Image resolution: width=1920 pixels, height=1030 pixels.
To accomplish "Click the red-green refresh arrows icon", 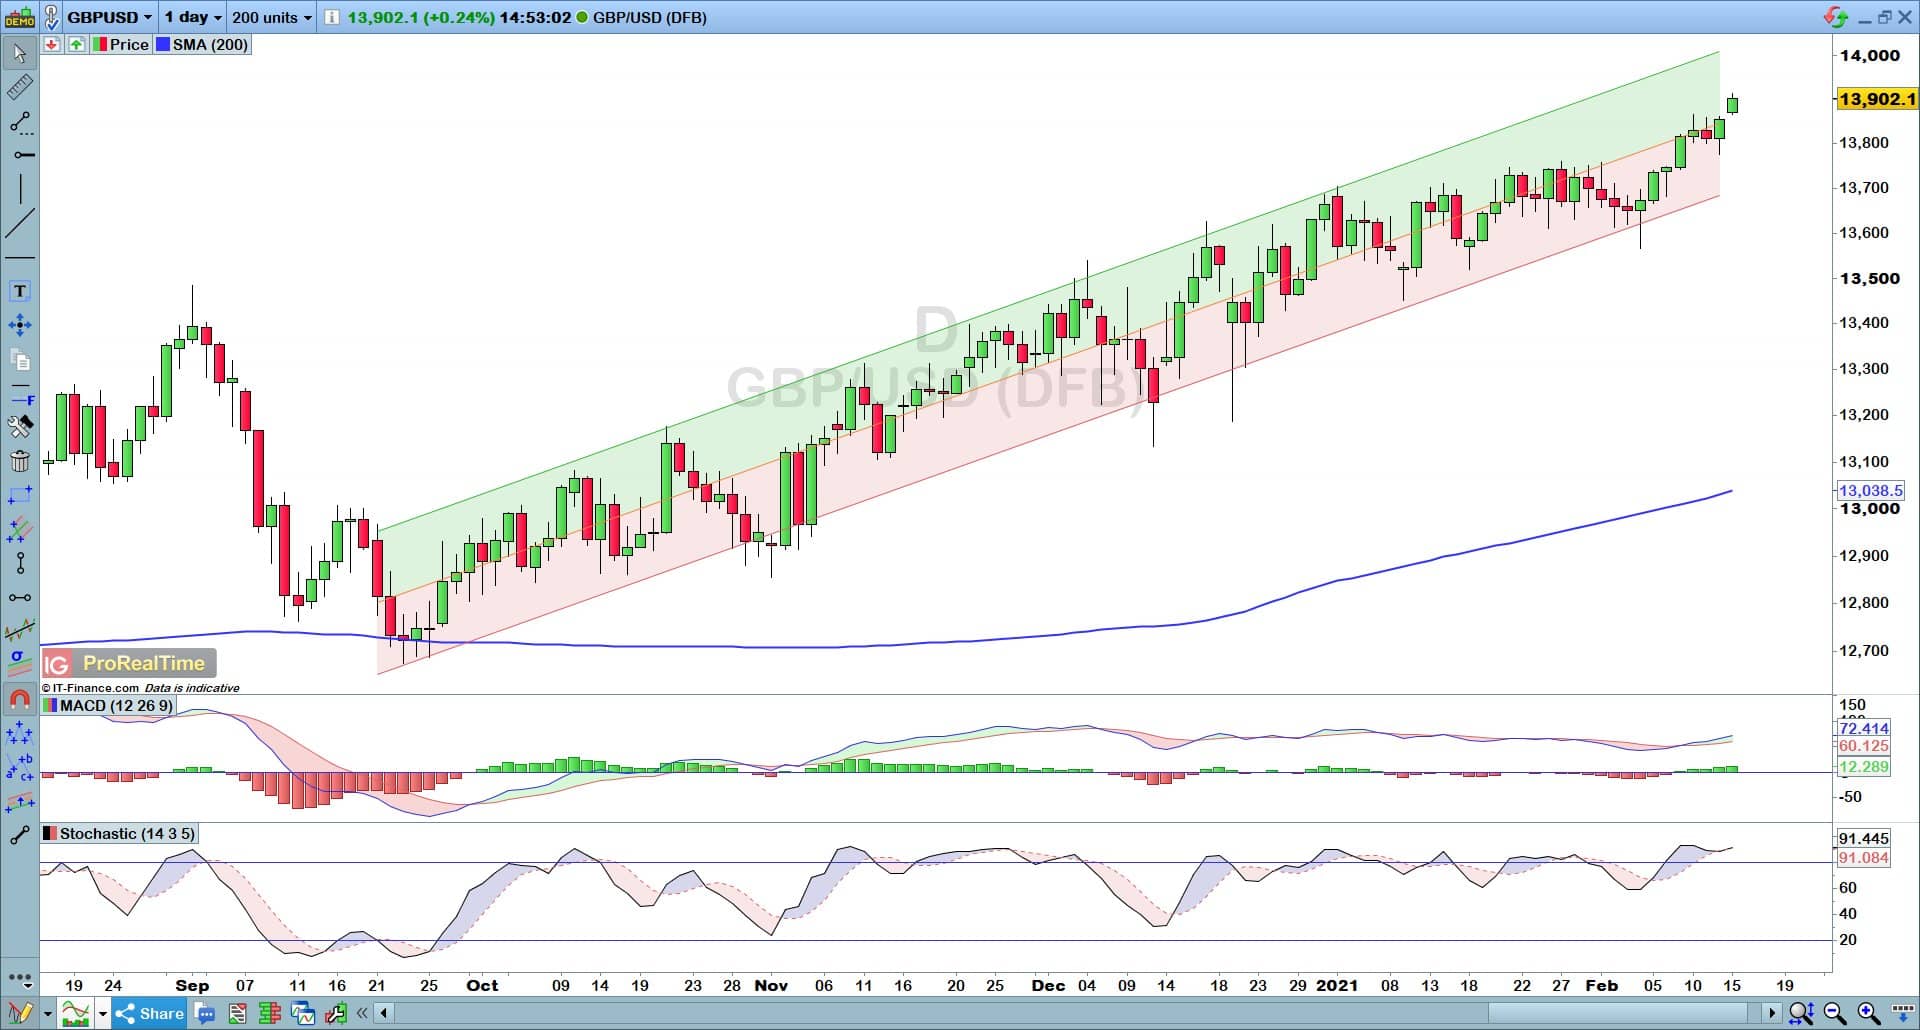I will pos(1835,17).
